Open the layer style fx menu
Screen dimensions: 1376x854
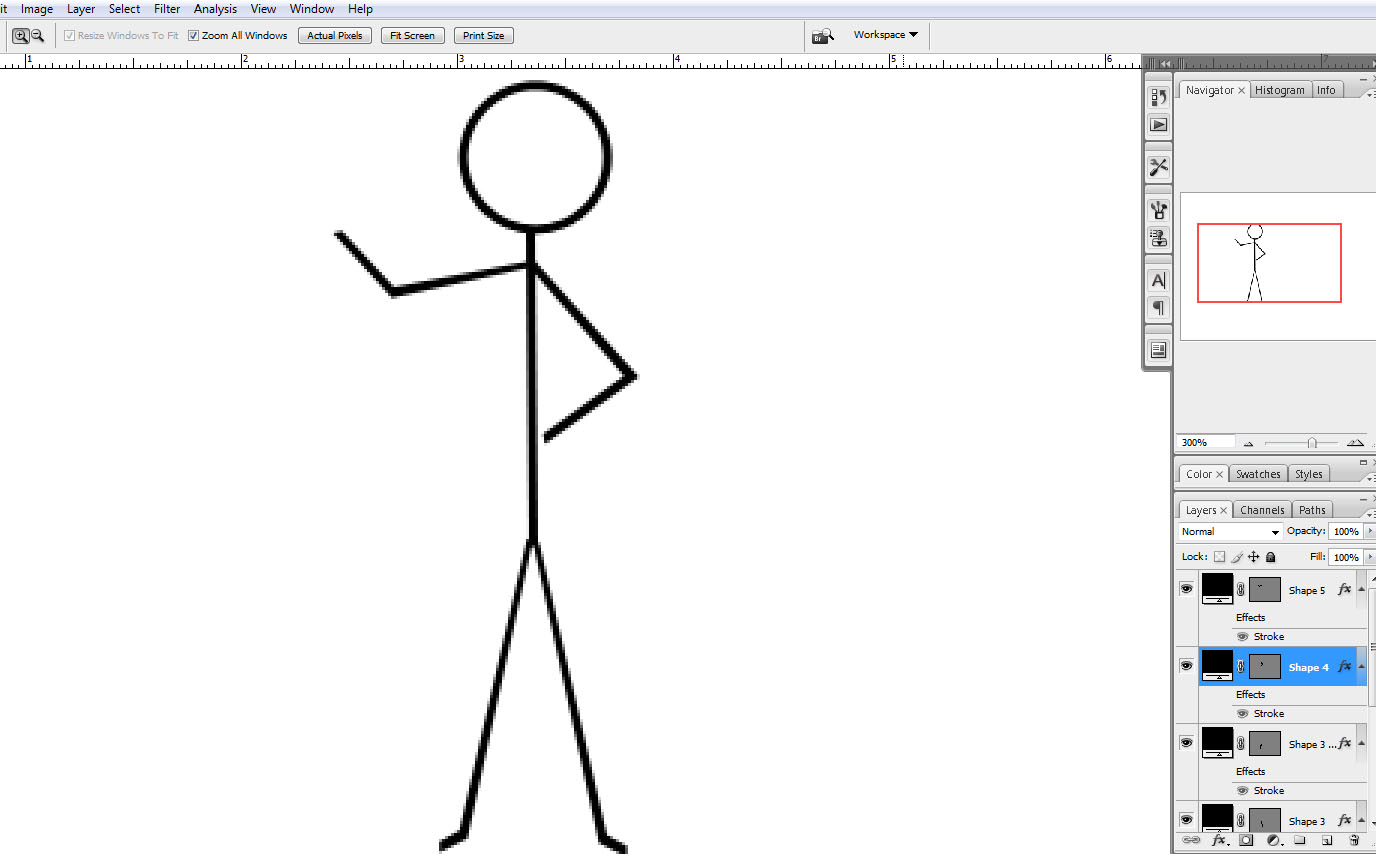coord(1219,841)
